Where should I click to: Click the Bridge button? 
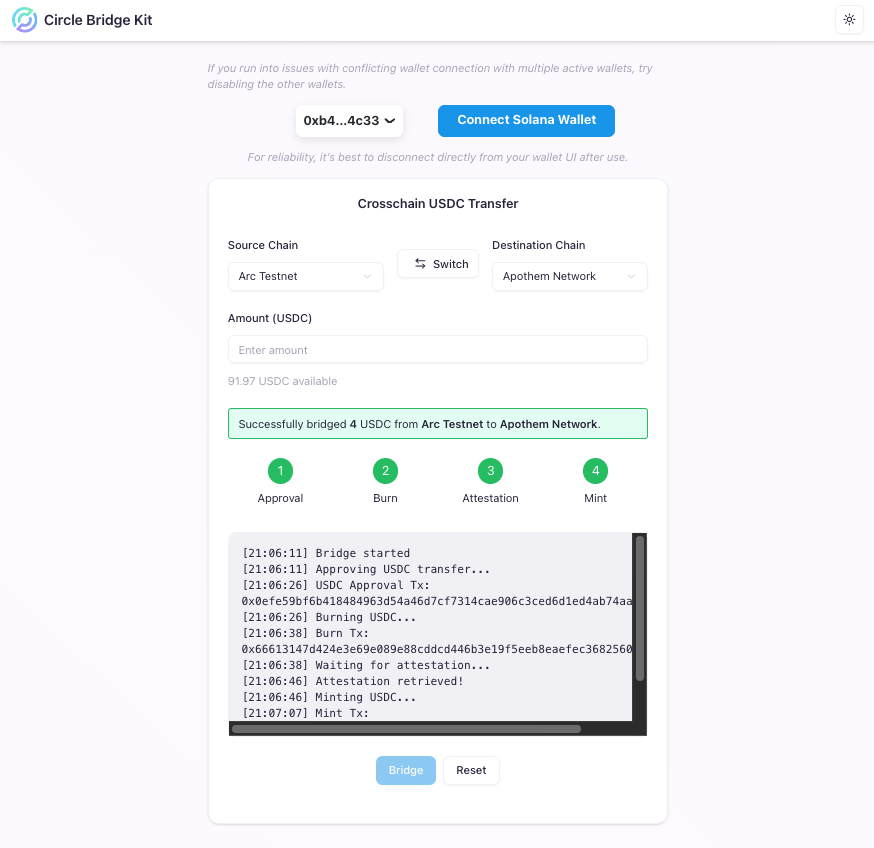tap(406, 771)
